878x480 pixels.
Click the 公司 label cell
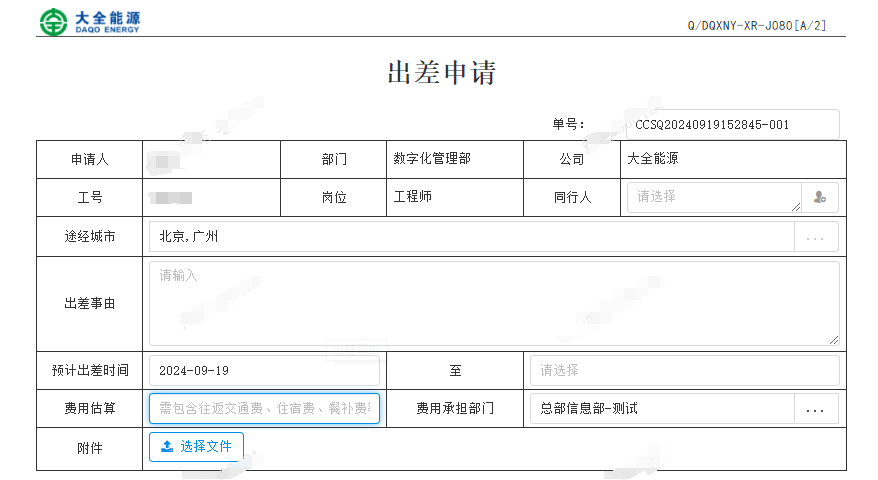[x=572, y=160]
